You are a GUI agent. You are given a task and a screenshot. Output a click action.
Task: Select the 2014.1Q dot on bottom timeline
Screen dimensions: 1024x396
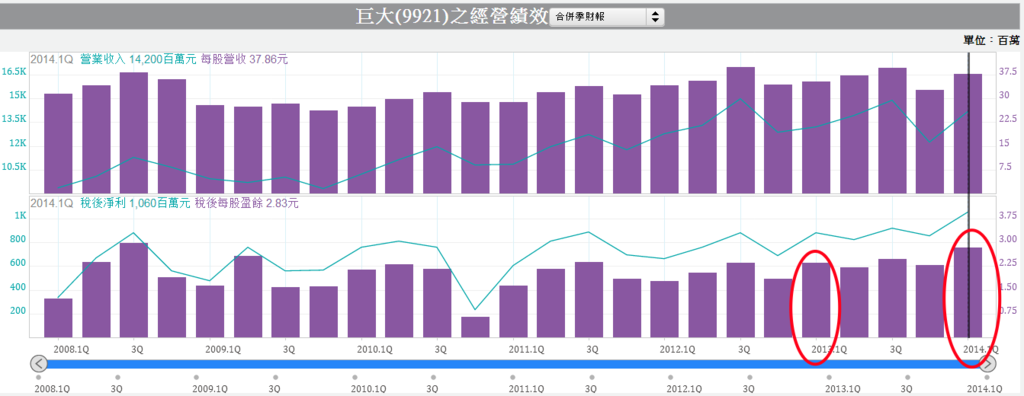pos(987,378)
